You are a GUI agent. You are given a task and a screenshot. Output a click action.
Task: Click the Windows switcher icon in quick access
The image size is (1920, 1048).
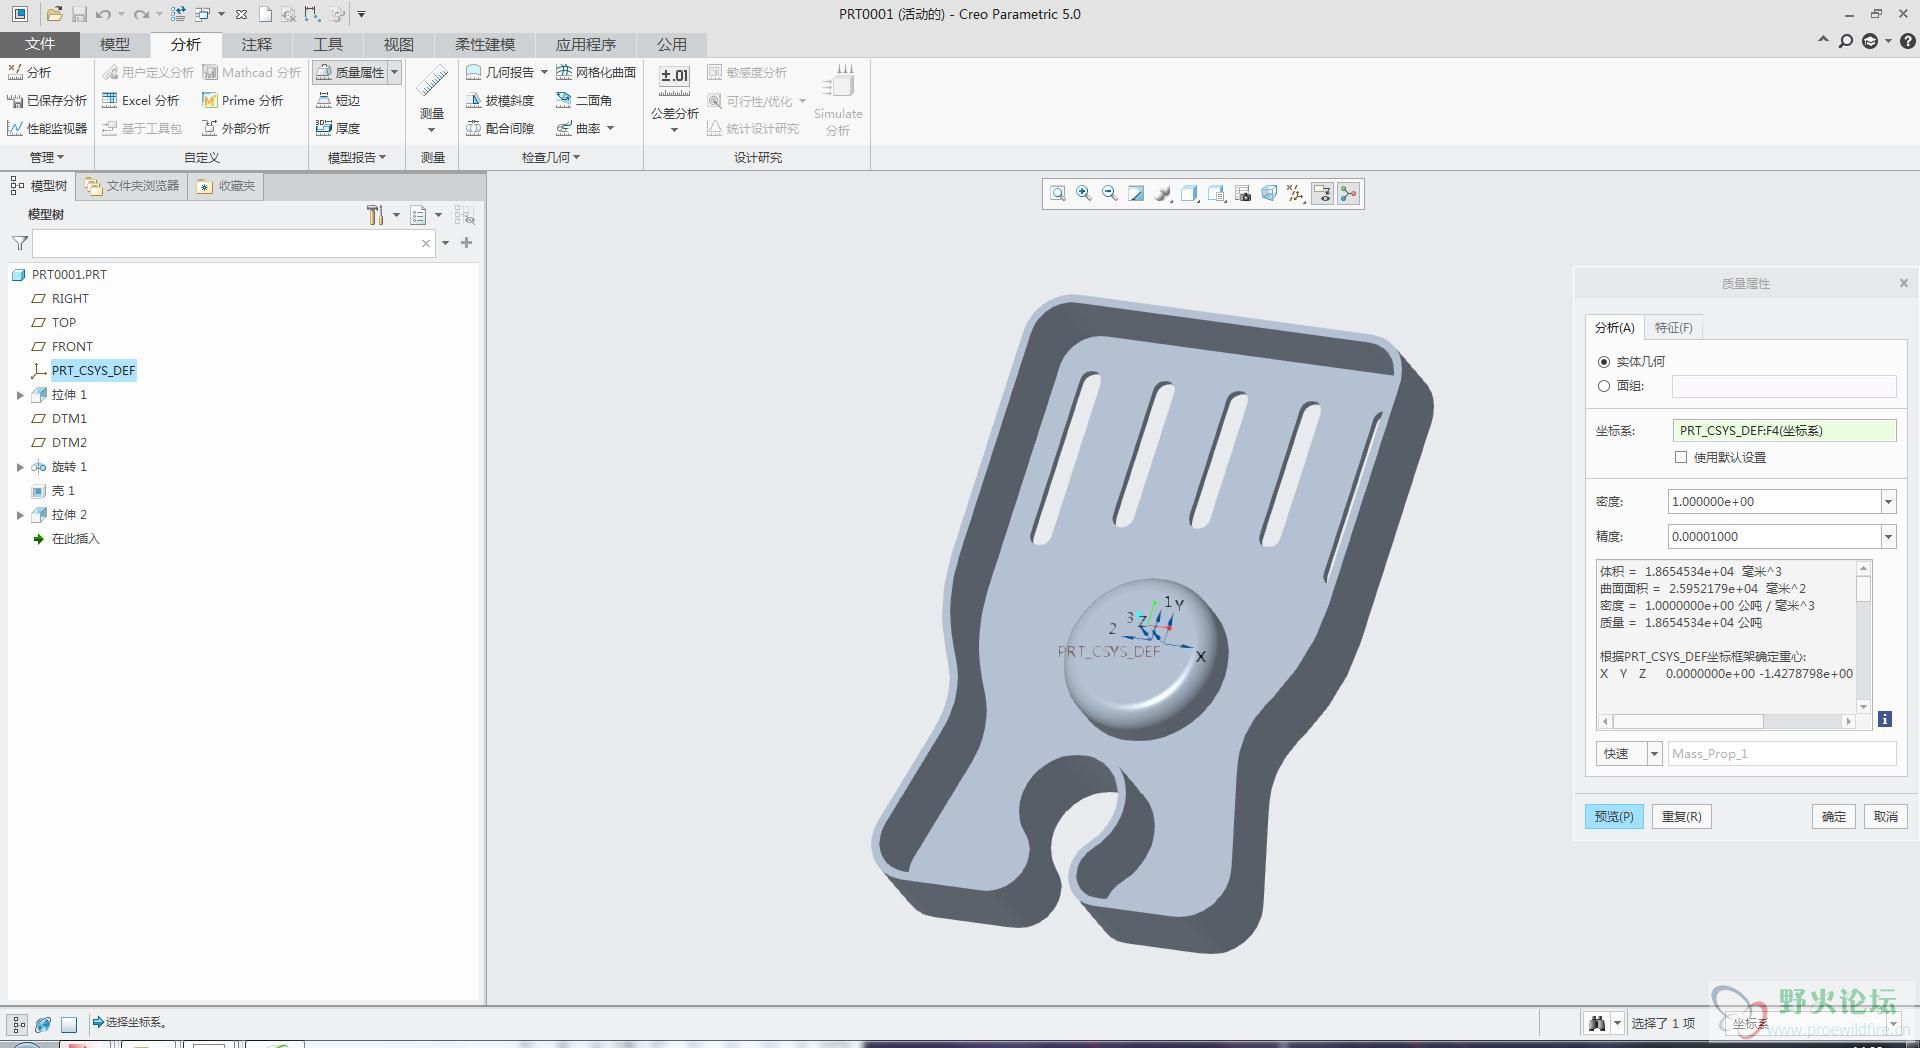click(x=203, y=14)
